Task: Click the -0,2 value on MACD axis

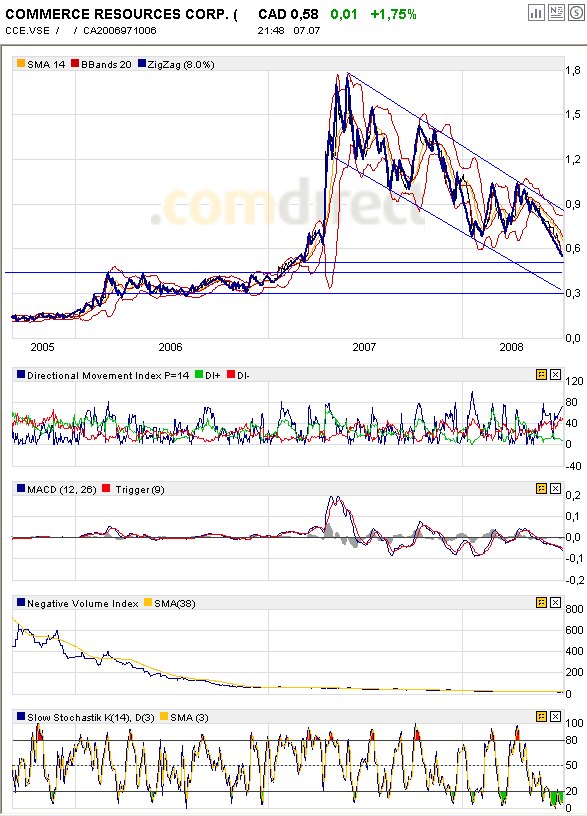Action: click(x=575, y=580)
